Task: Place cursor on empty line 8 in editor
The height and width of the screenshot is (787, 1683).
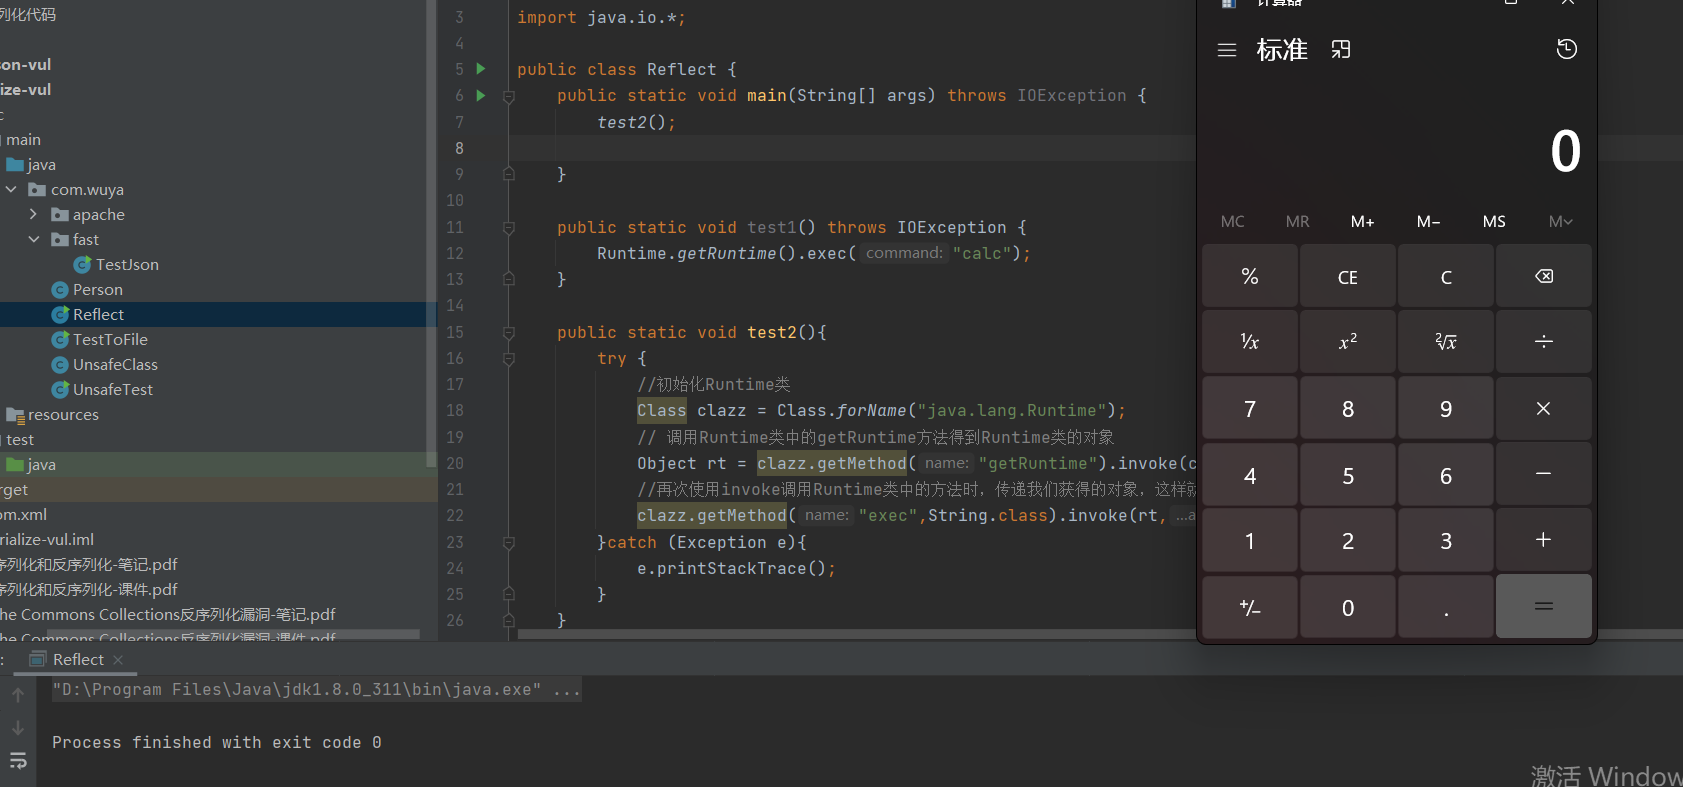Action: click(x=850, y=148)
